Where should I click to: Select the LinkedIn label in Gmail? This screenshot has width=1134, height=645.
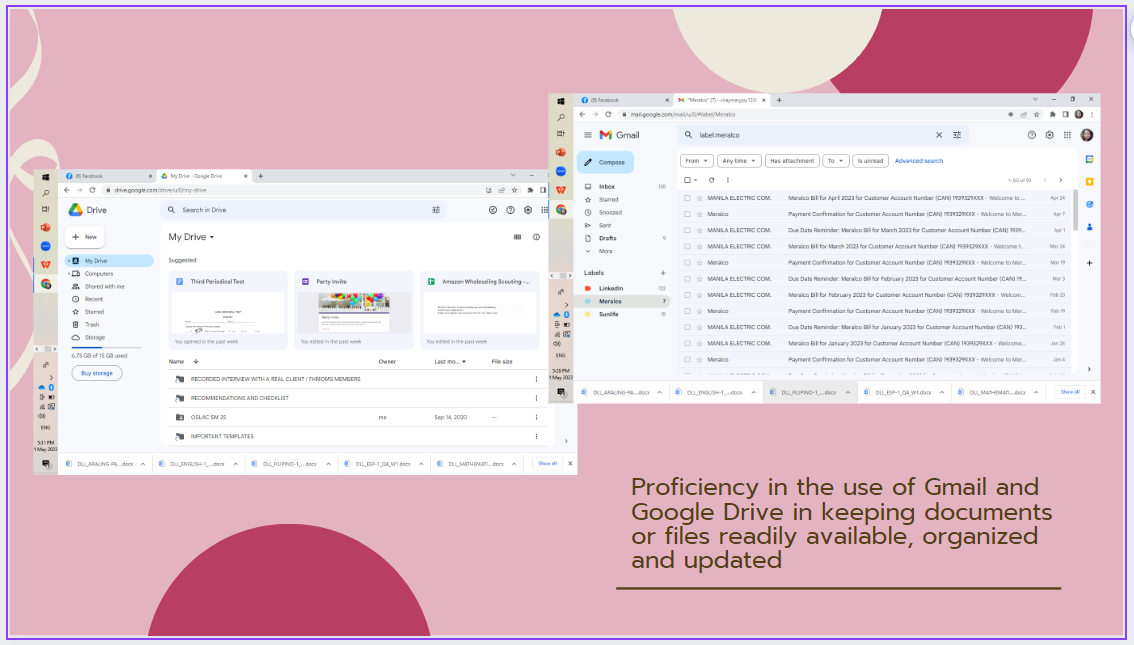(610, 289)
